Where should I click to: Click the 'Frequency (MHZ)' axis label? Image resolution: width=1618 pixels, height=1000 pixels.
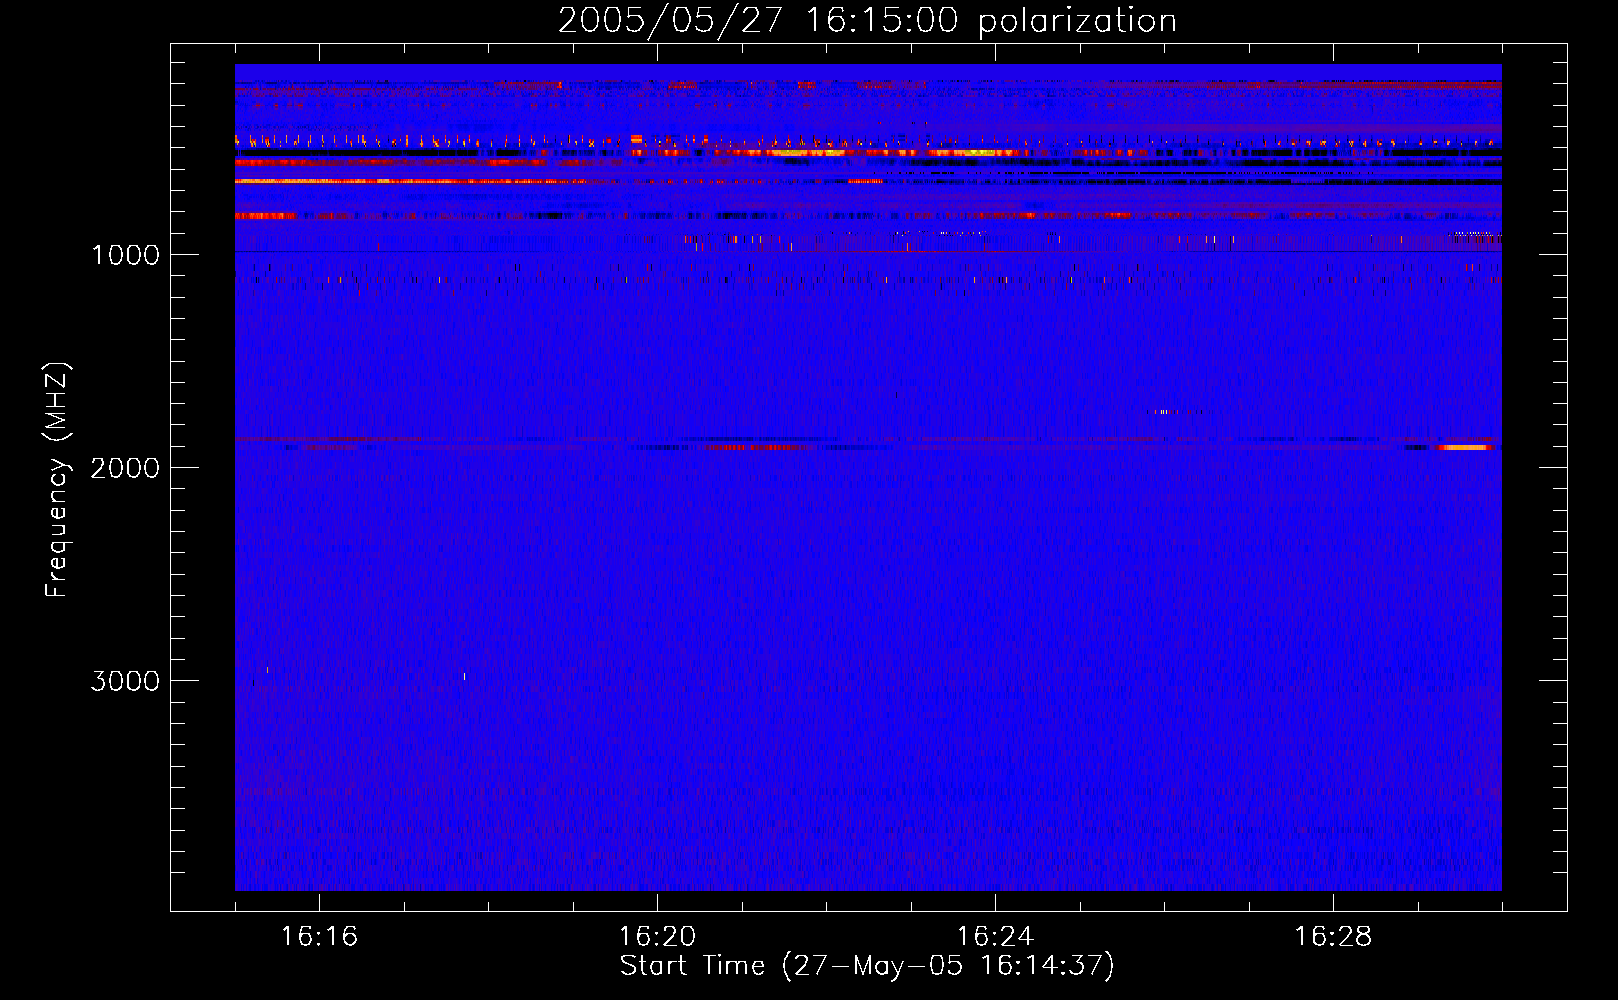click(57, 480)
